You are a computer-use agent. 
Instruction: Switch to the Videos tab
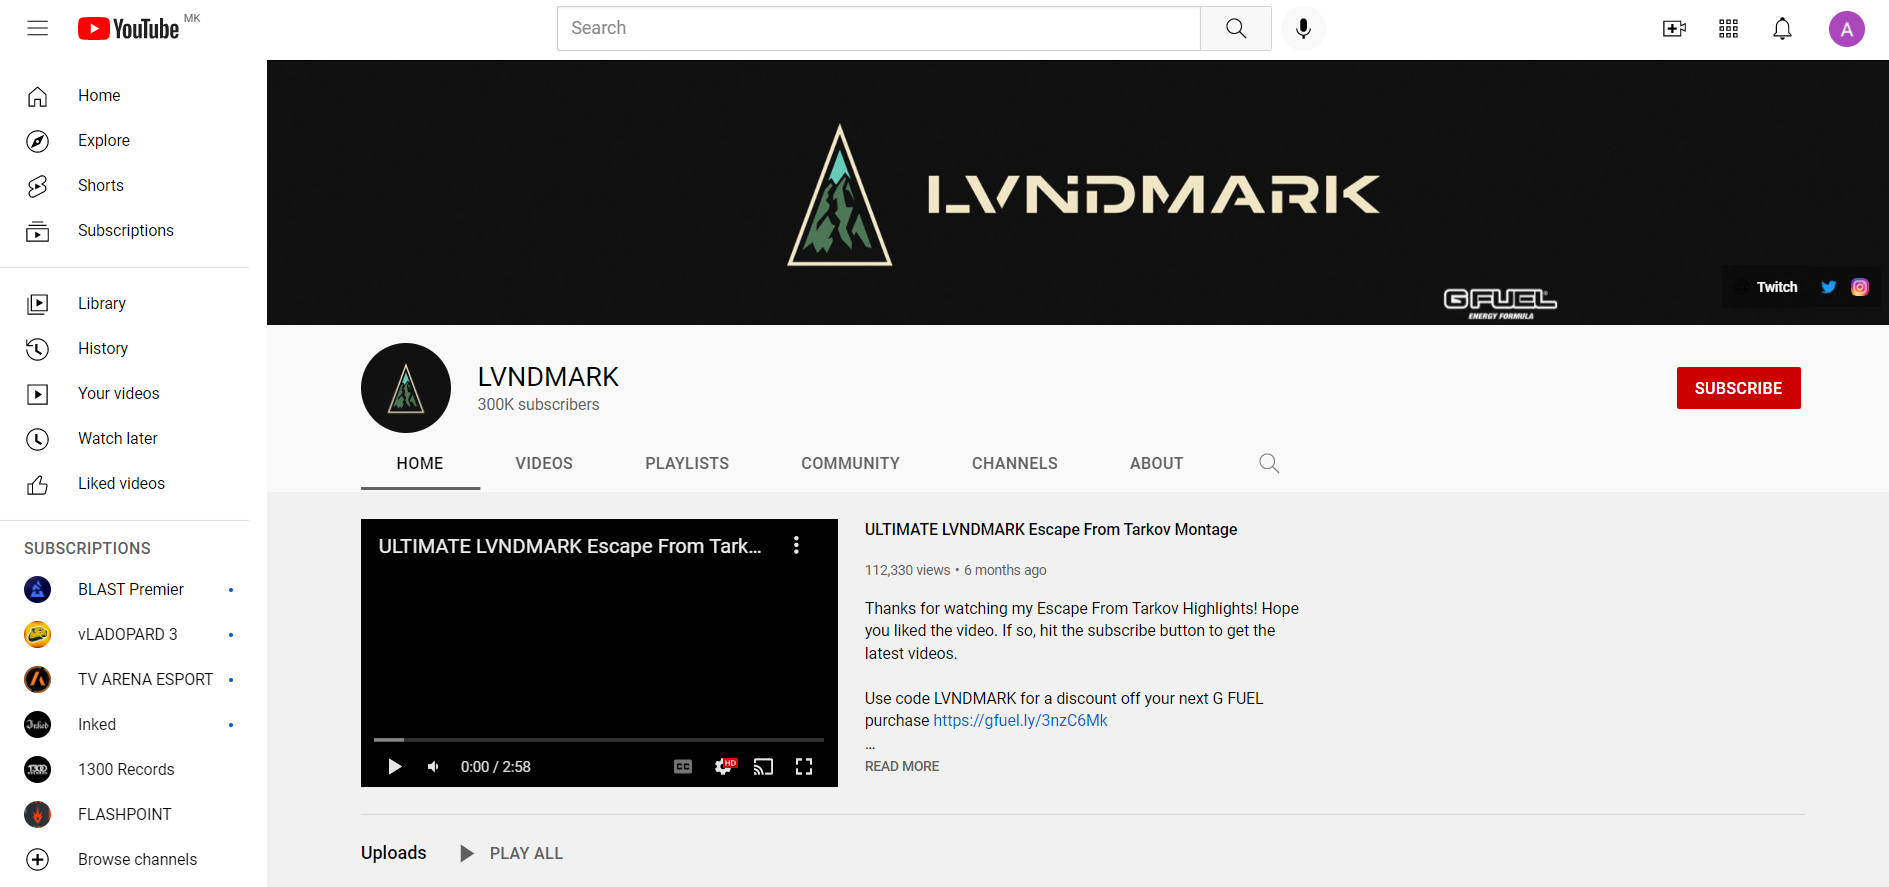544,464
